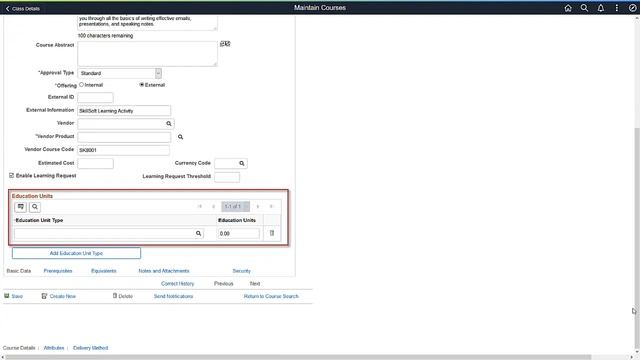The width and height of the screenshot is (640, 360).
Task: Click the Education Units value field
Action: point(238,233)
